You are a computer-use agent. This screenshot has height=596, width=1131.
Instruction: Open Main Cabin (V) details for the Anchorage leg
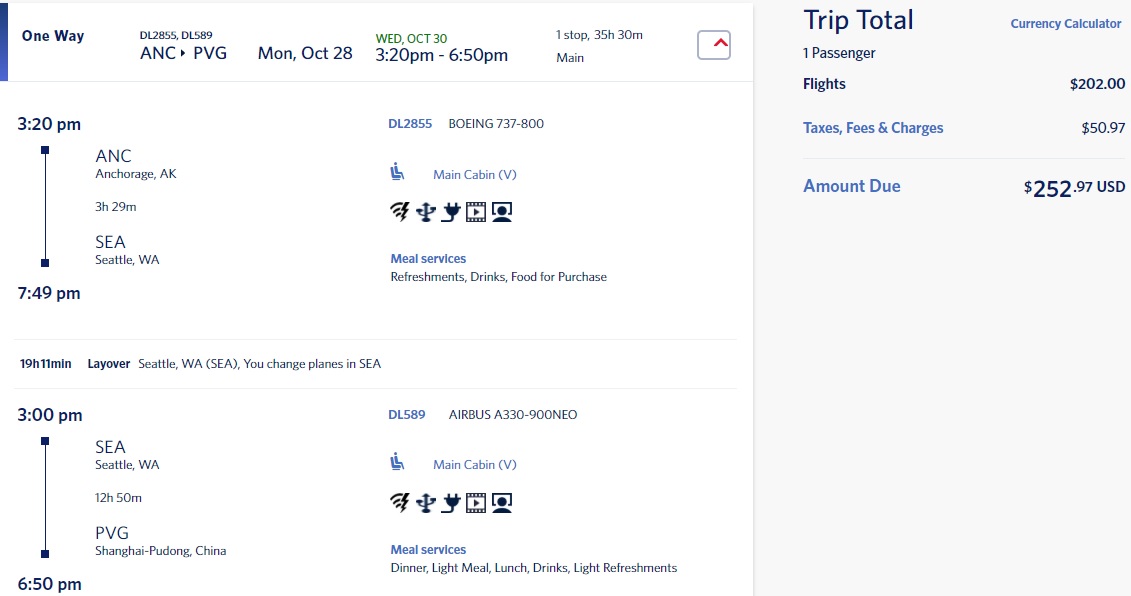[475, 175]
